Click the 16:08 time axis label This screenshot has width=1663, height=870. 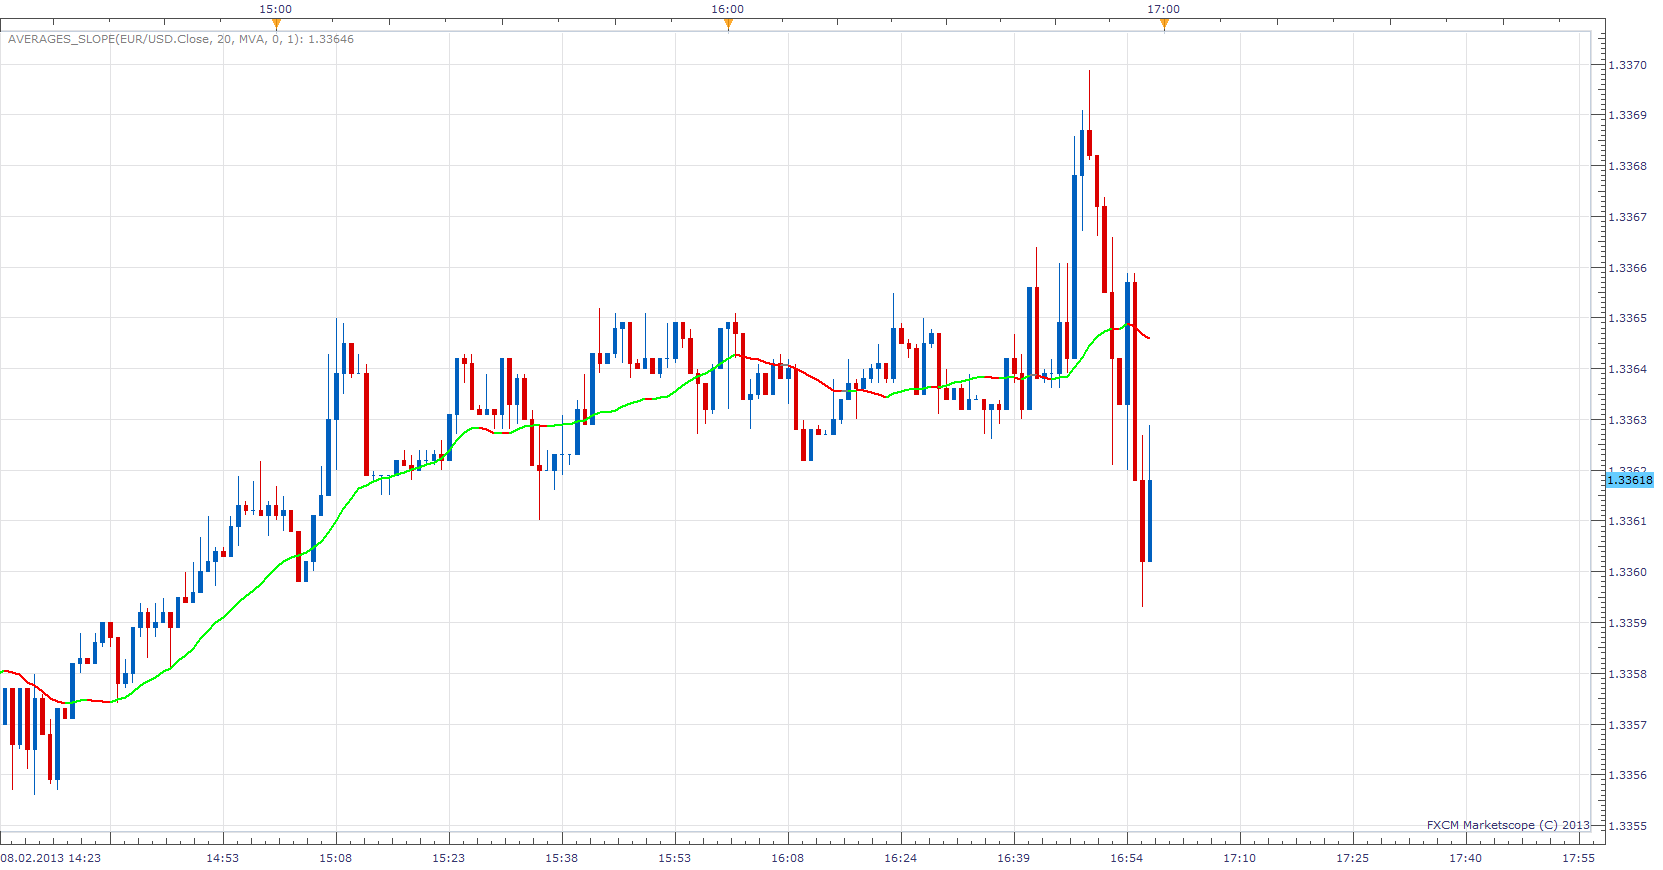point(788,858)
